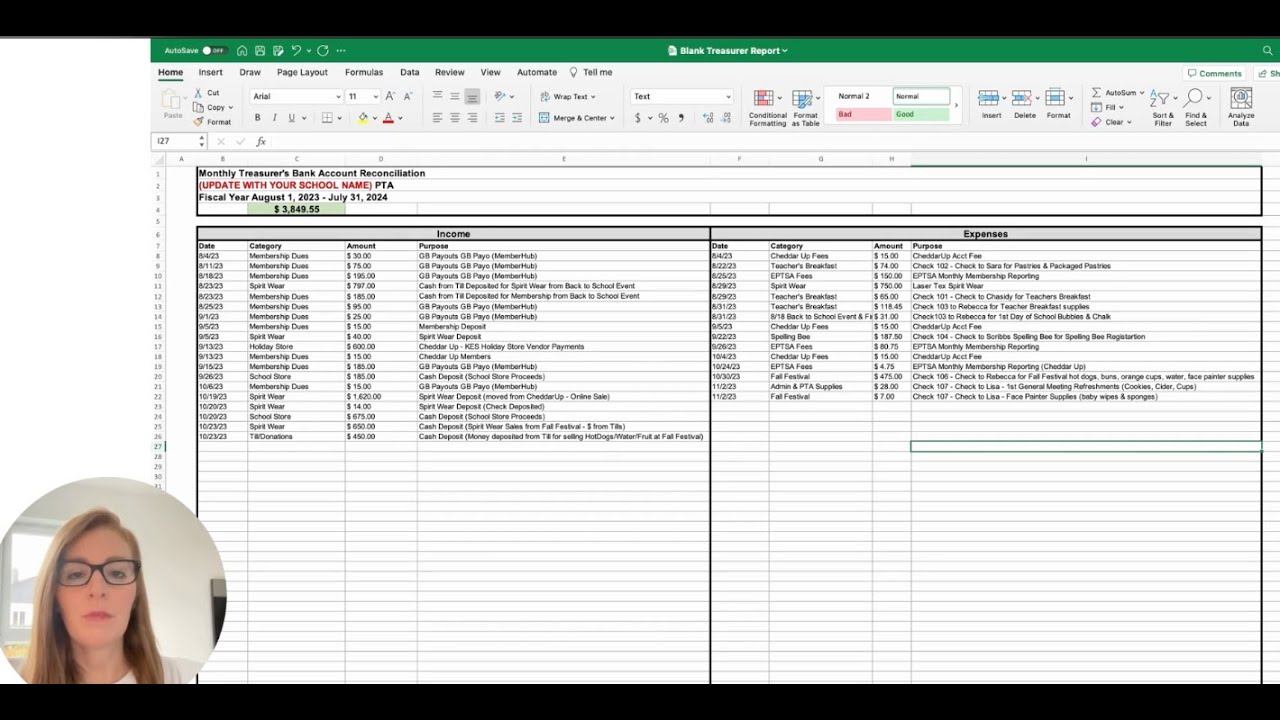Select top vertical align icon
This screenshot has height=720, width=1280.
pyautogui.click(x=437, y=96)
